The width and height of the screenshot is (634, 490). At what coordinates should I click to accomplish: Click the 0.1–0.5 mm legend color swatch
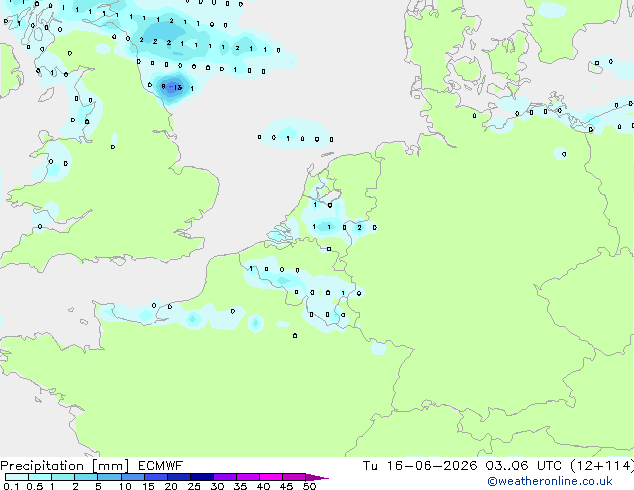(x=17, y=477)
